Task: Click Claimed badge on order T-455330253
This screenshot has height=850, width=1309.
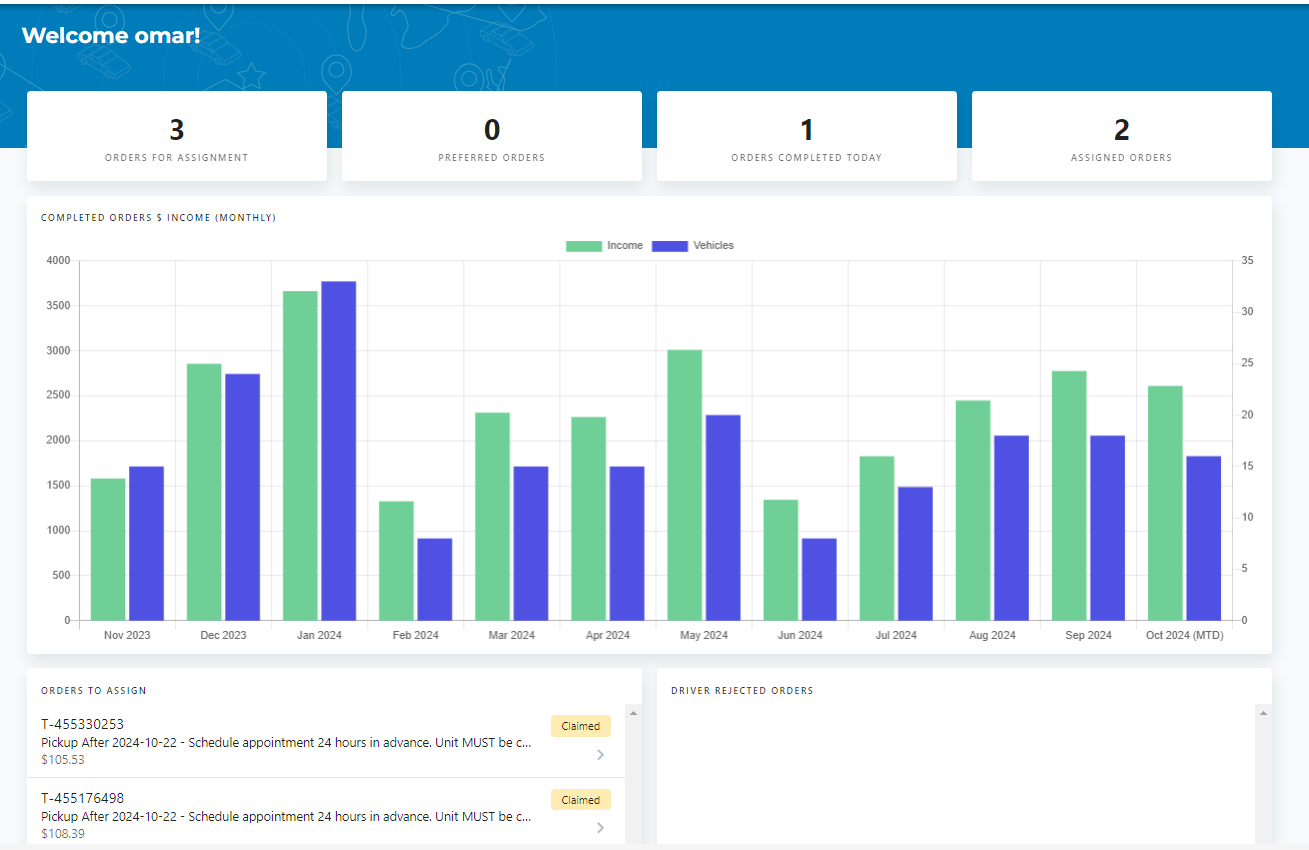Action: tap(580, 726)
